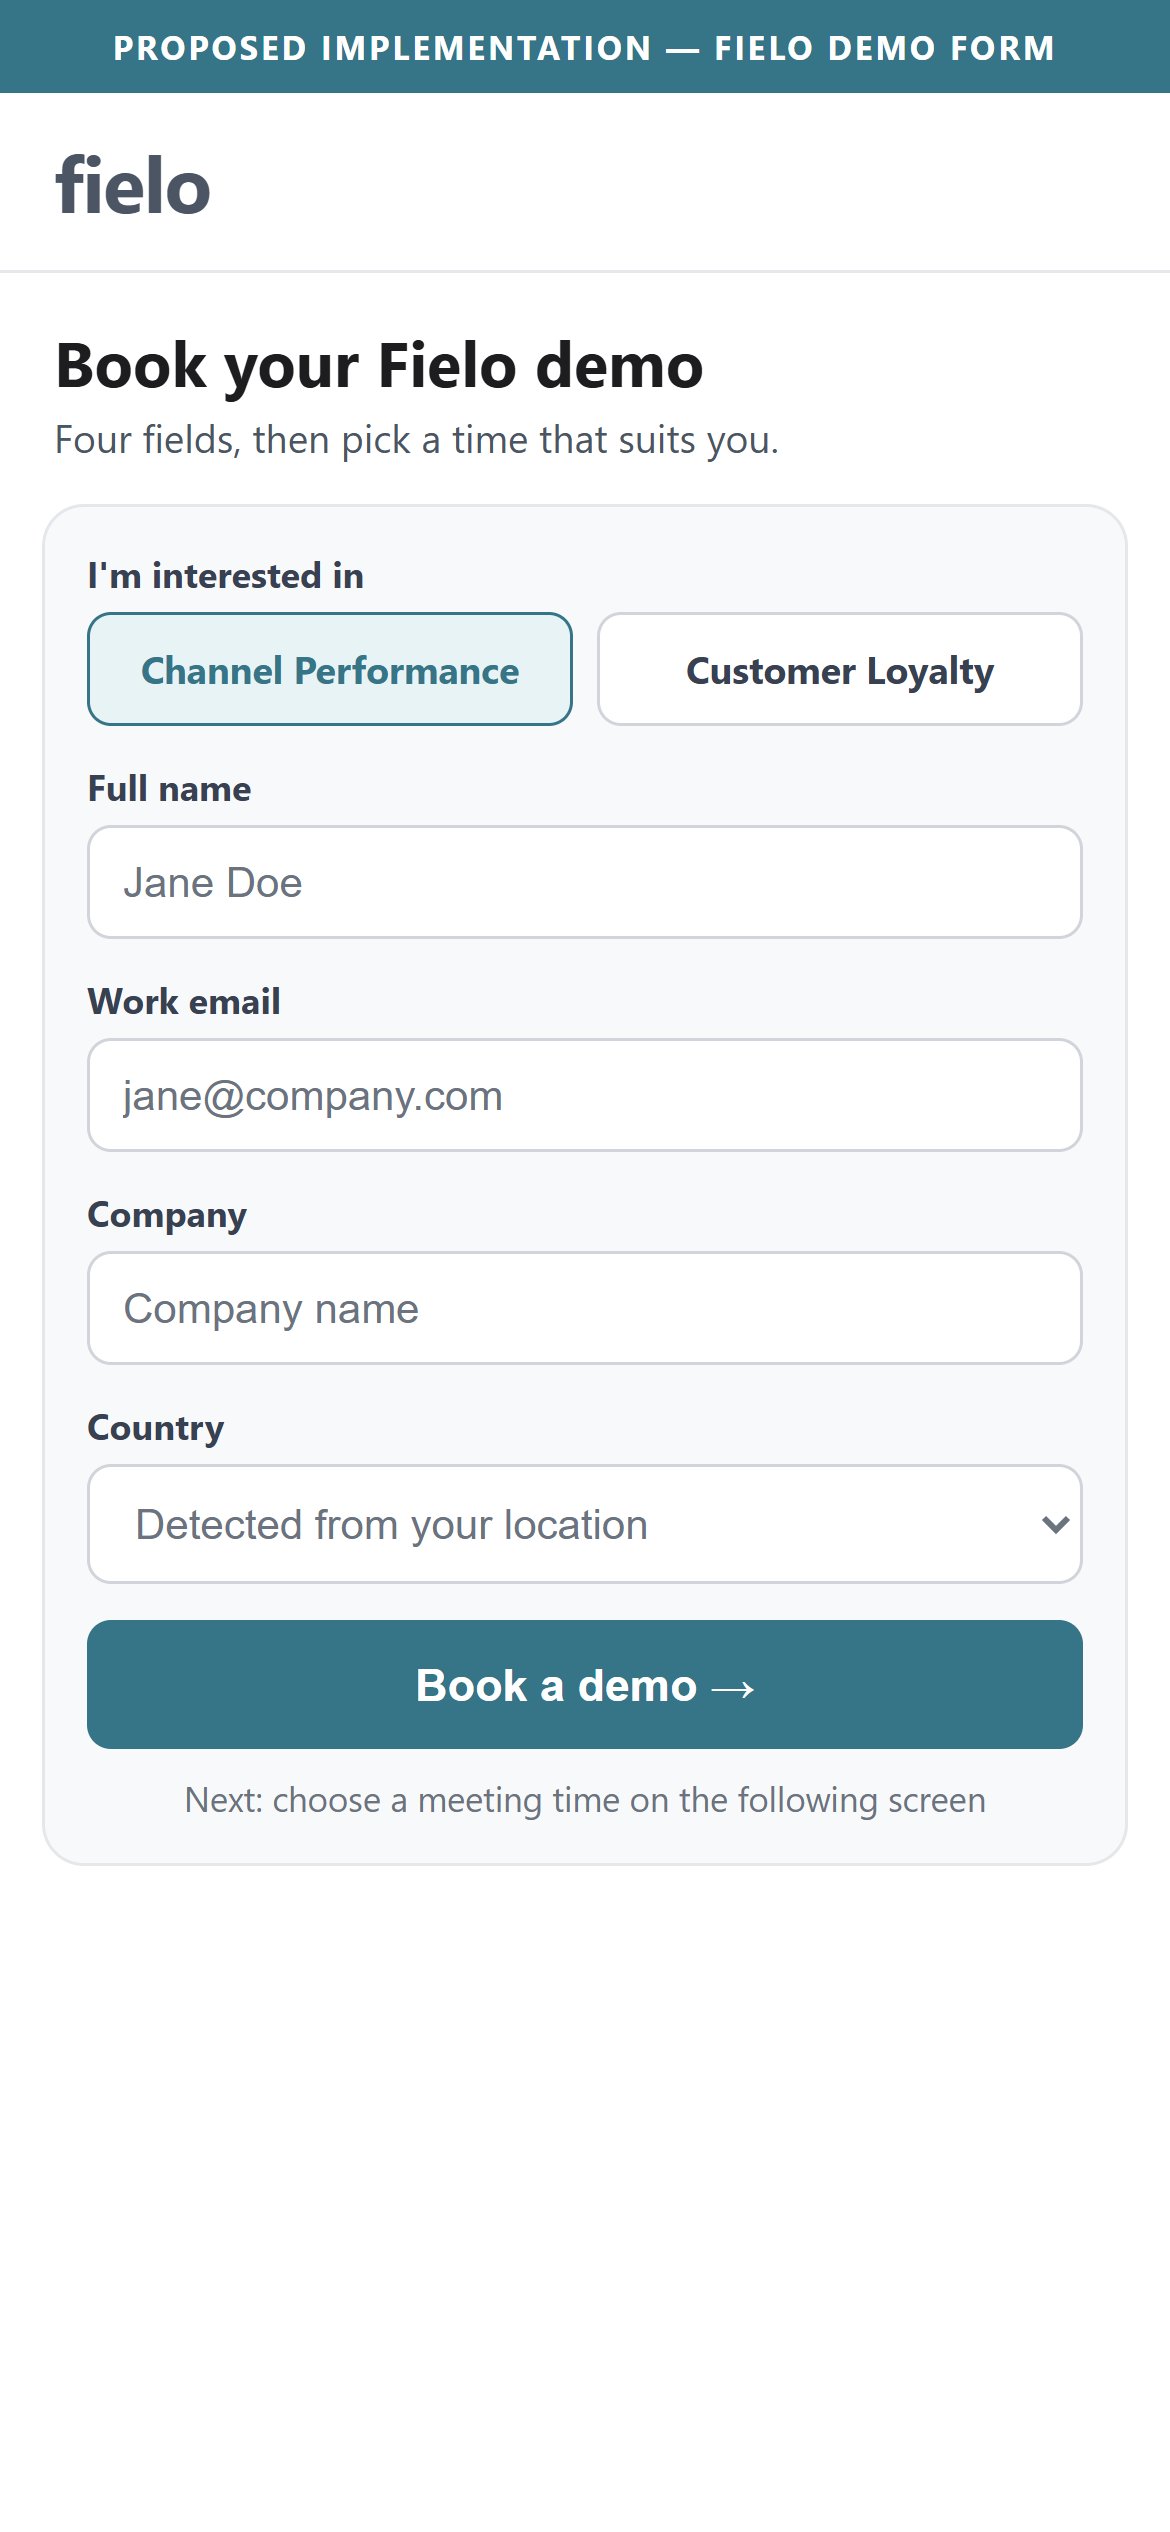This screenshot has width=1170, height=2532.
Task: Click 'Four fields, then pick a time' subtitle
Action: [x=416, y=440]
